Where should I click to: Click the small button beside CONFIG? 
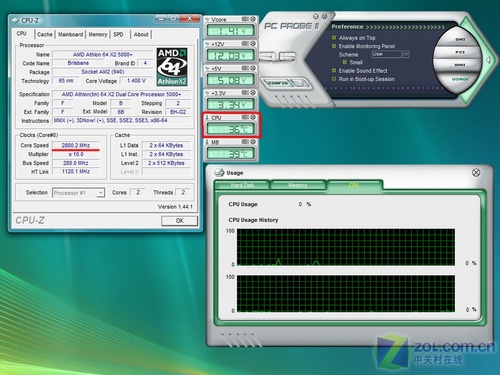point(300,83)
